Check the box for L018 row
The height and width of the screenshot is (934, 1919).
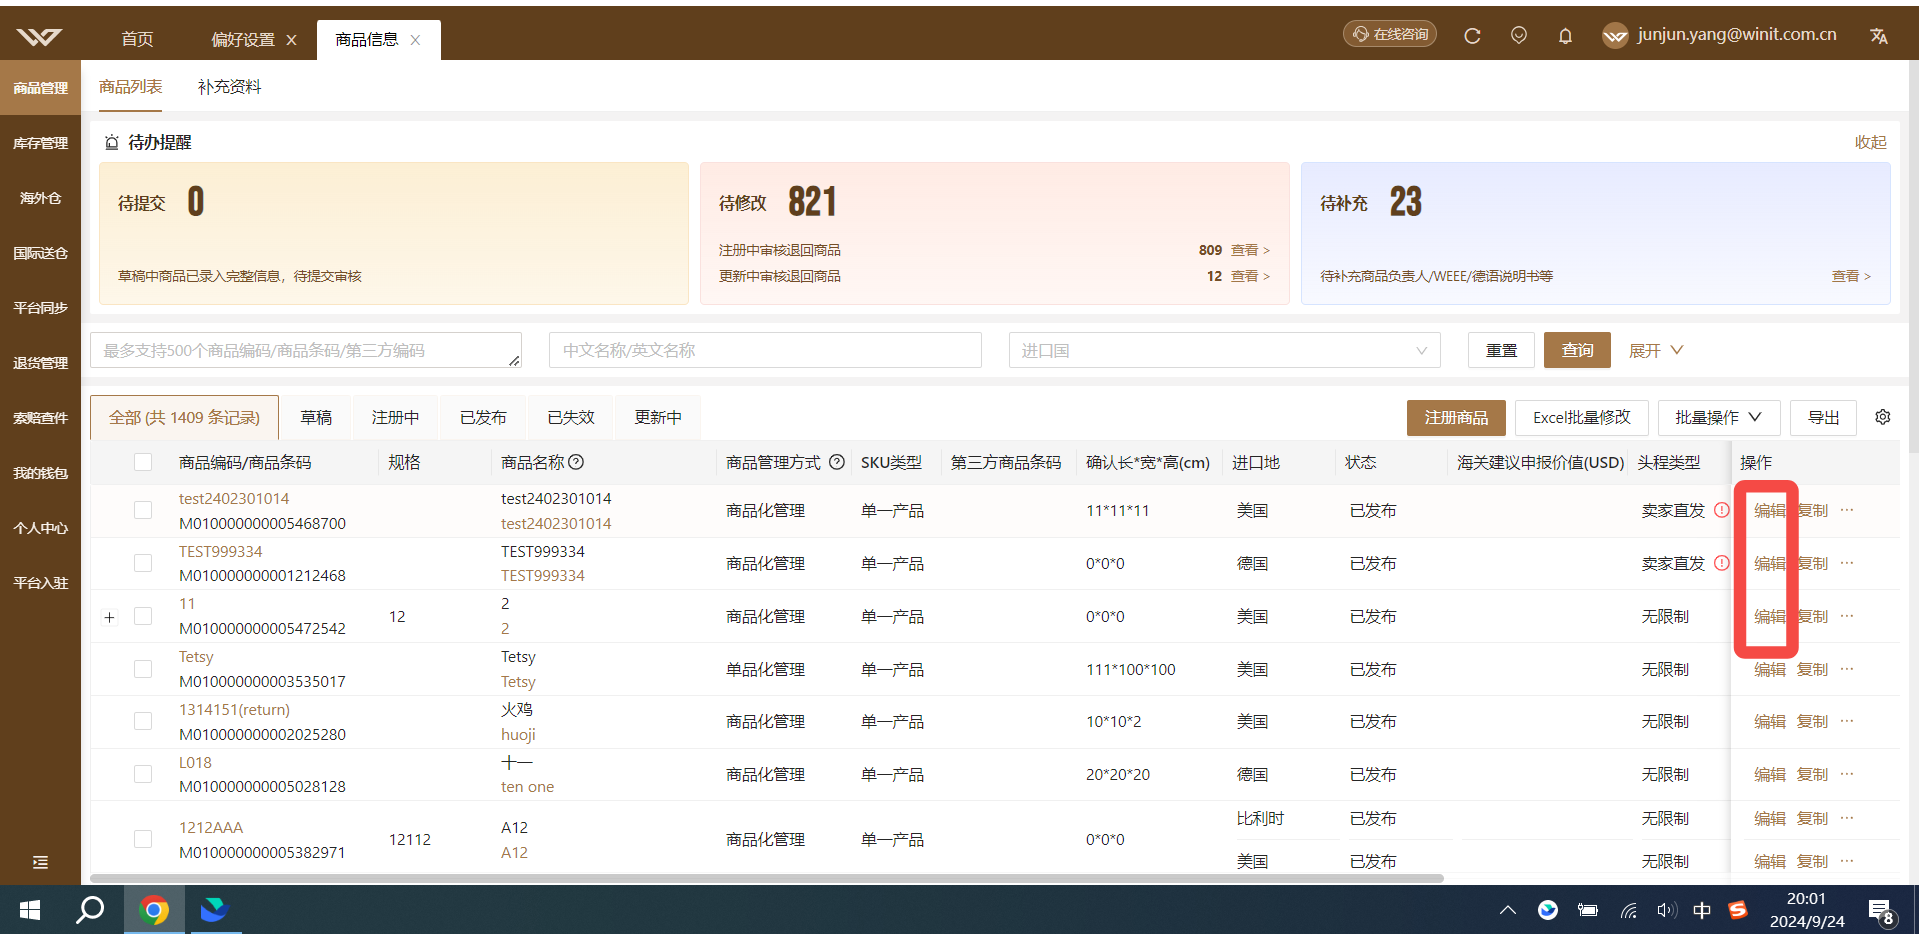(x=143, y=774)
